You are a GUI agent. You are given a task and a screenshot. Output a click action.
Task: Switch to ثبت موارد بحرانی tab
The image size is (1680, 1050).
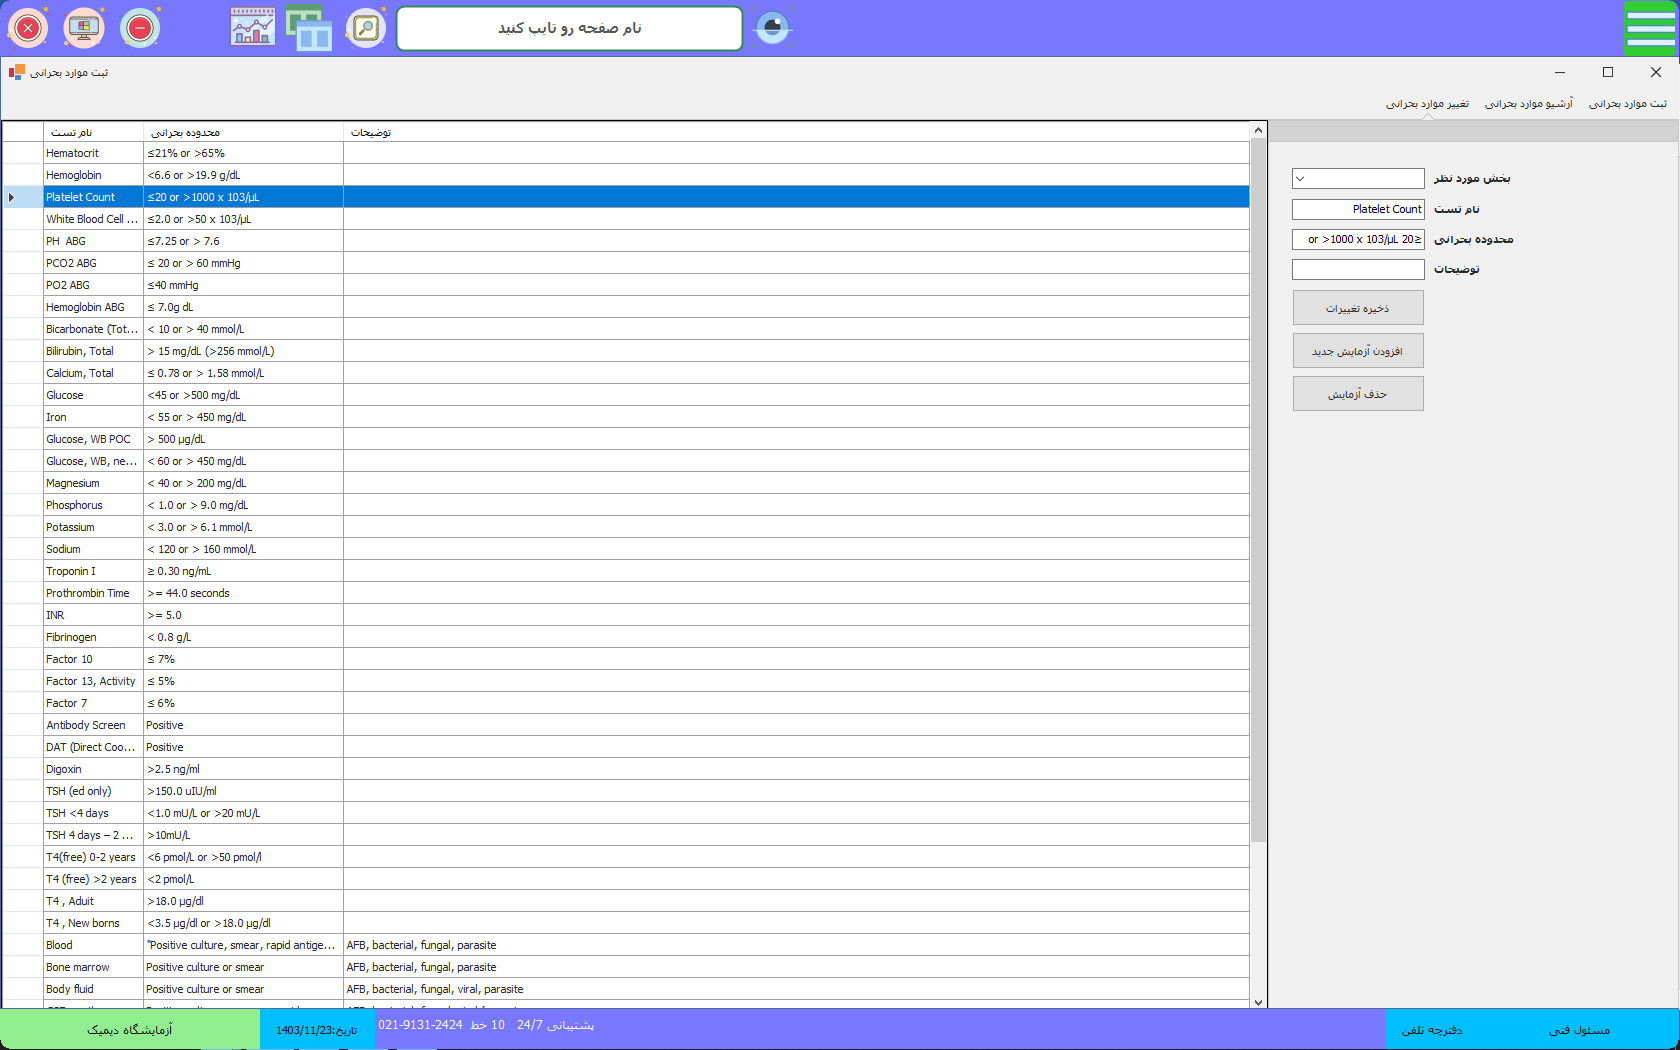tap(1628, 104)
